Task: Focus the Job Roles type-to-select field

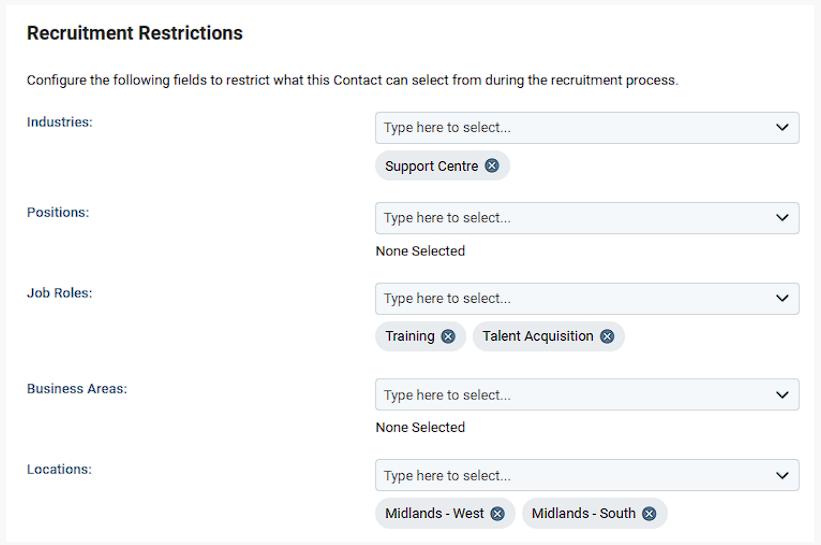Action: point(587,298)
